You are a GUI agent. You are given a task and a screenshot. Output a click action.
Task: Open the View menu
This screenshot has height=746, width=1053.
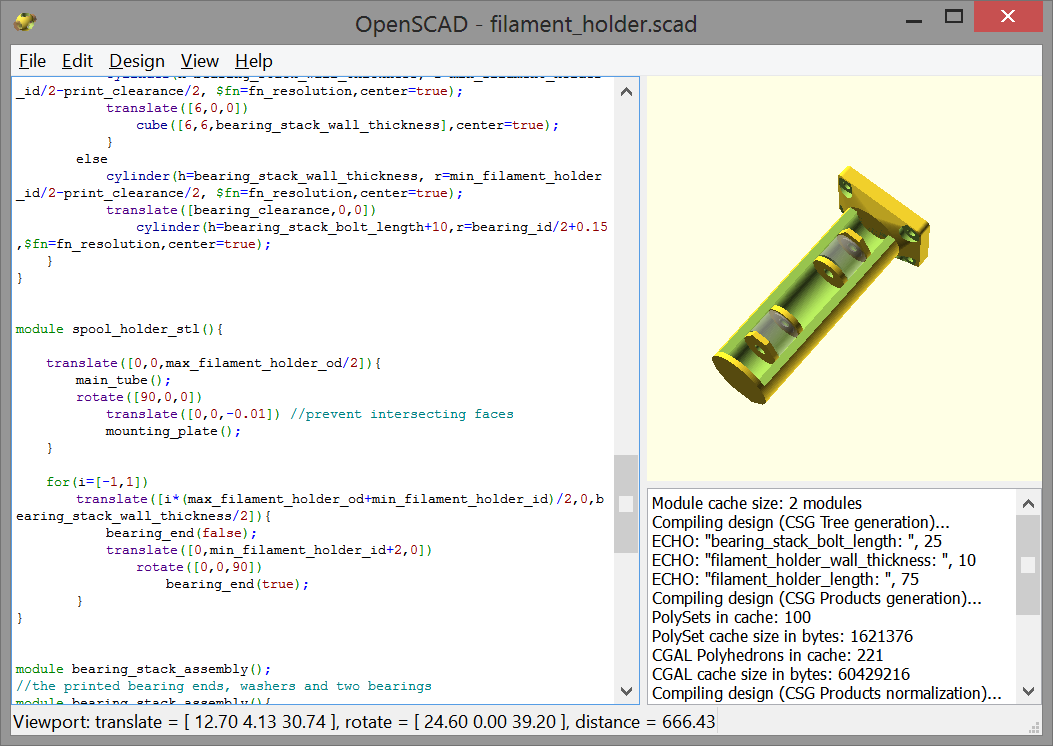point(199,61)
